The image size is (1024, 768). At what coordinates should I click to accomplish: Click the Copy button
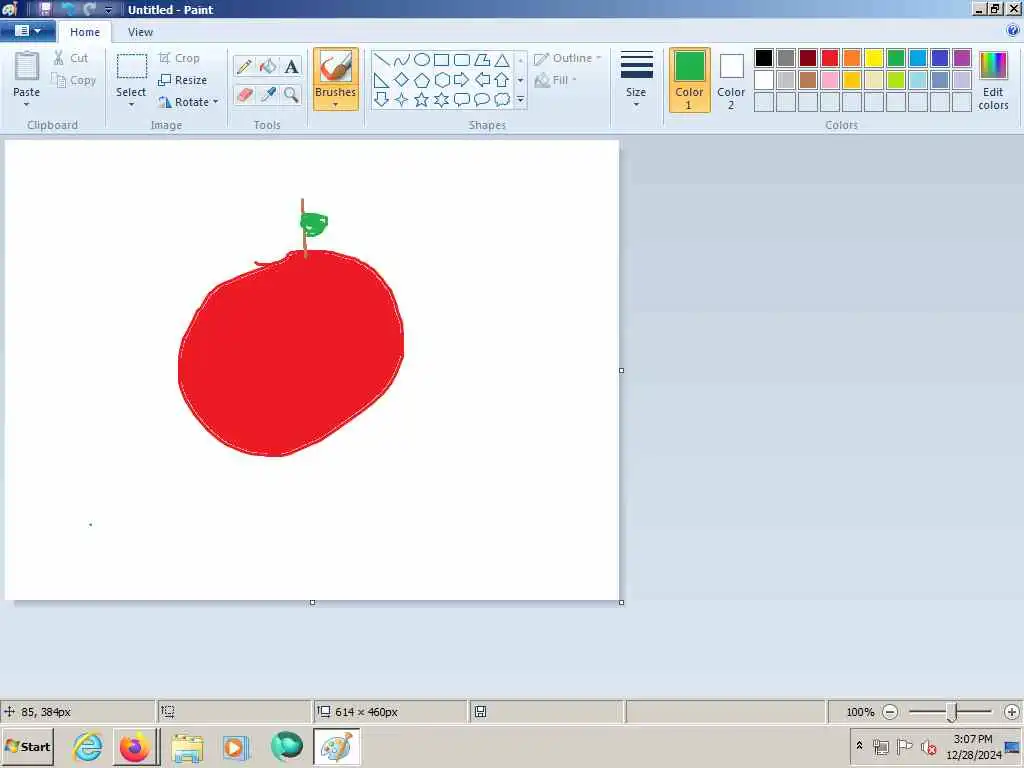click(74, 80)
